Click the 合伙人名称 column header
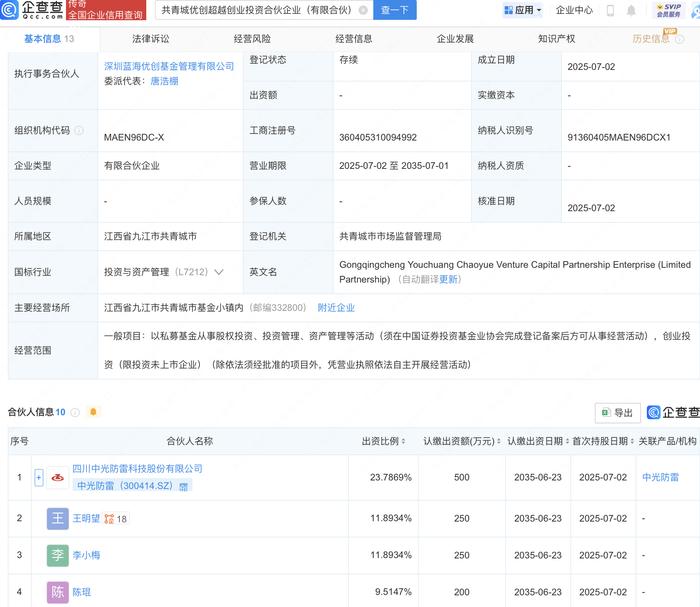The height and width of the screenshot is (607, 700). 189,441
